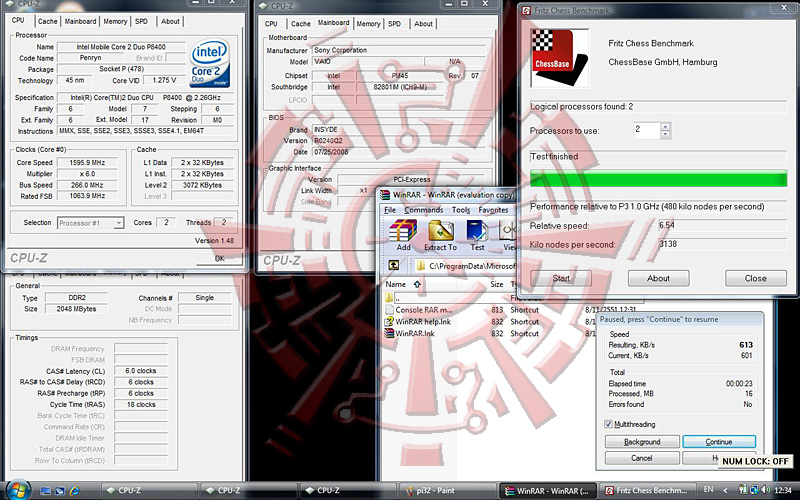Image resolution: width=800 pixels, height=500 pixels.
Task: Click Switch between windows quick launch icon
Action: point(60,491)
